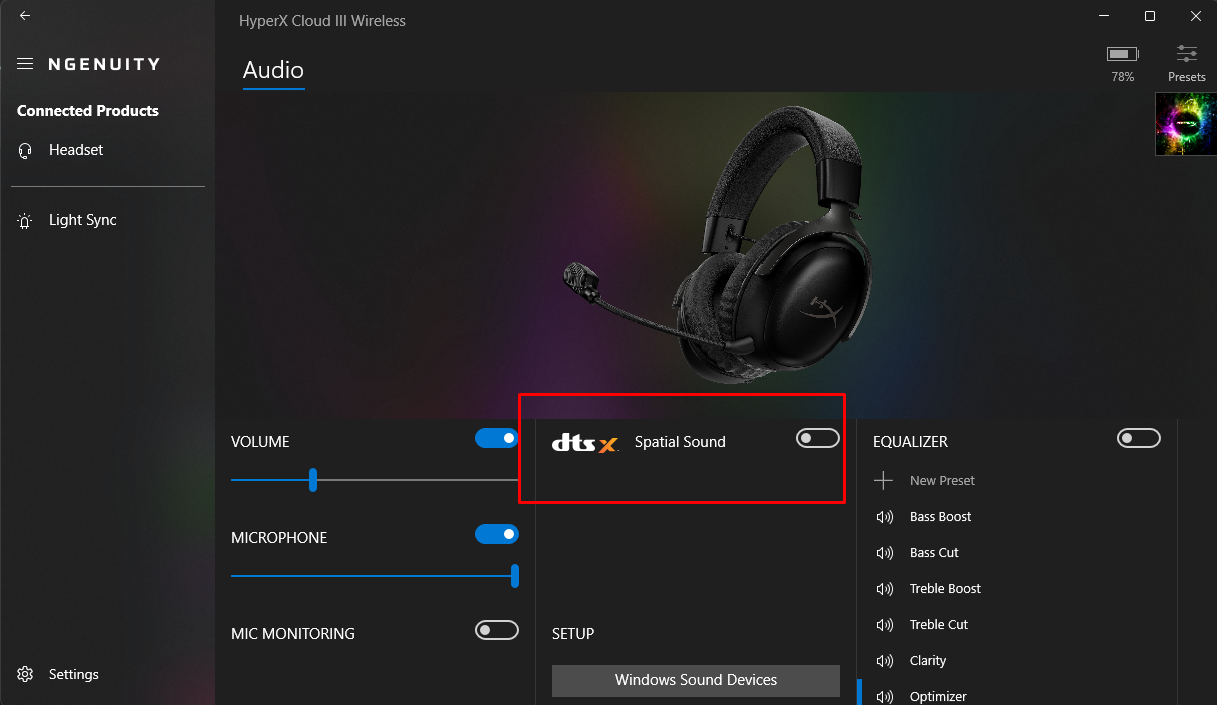Click the MIC MONITORING label
Screen dimensions: 1217x705
click(x=293, y=634)
